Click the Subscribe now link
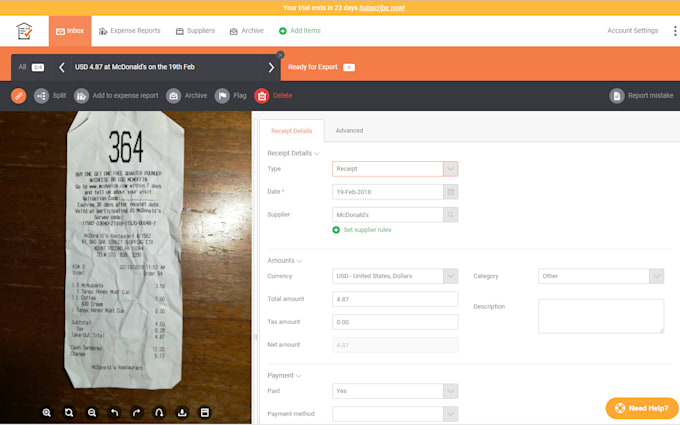 point(382,7)
